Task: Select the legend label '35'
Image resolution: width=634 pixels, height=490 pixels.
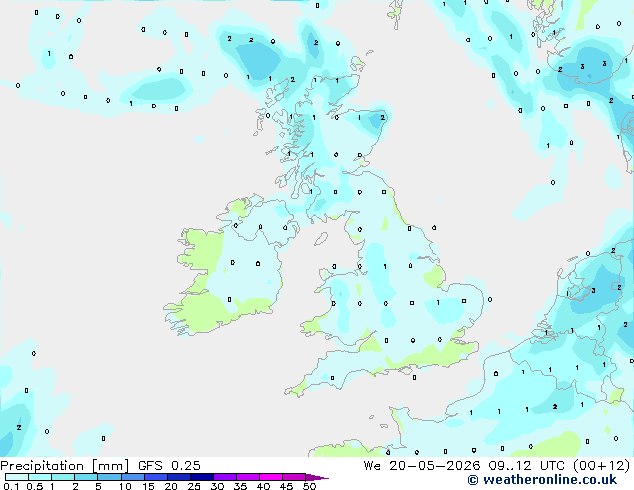Action: tap(240, 486)
